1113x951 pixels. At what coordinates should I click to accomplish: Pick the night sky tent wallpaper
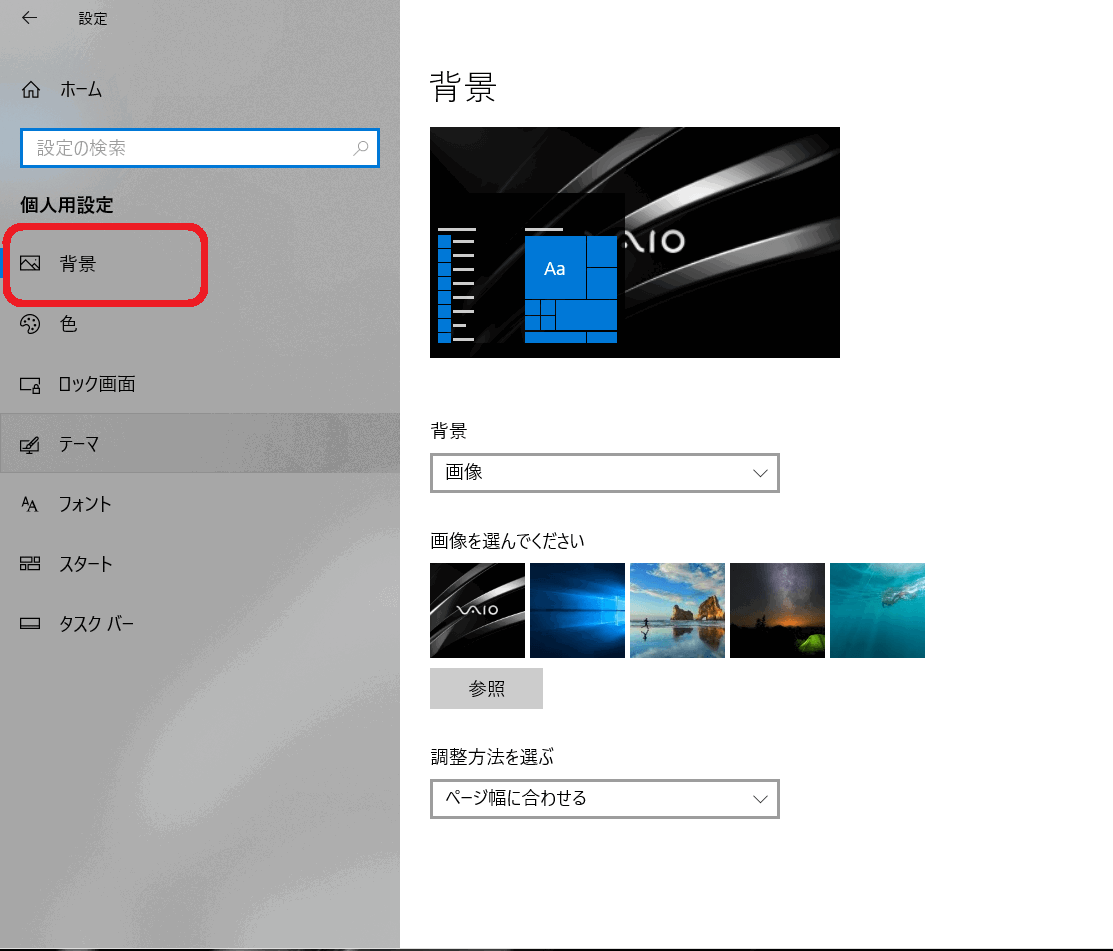pyautogui.click(x=777, y=610)
